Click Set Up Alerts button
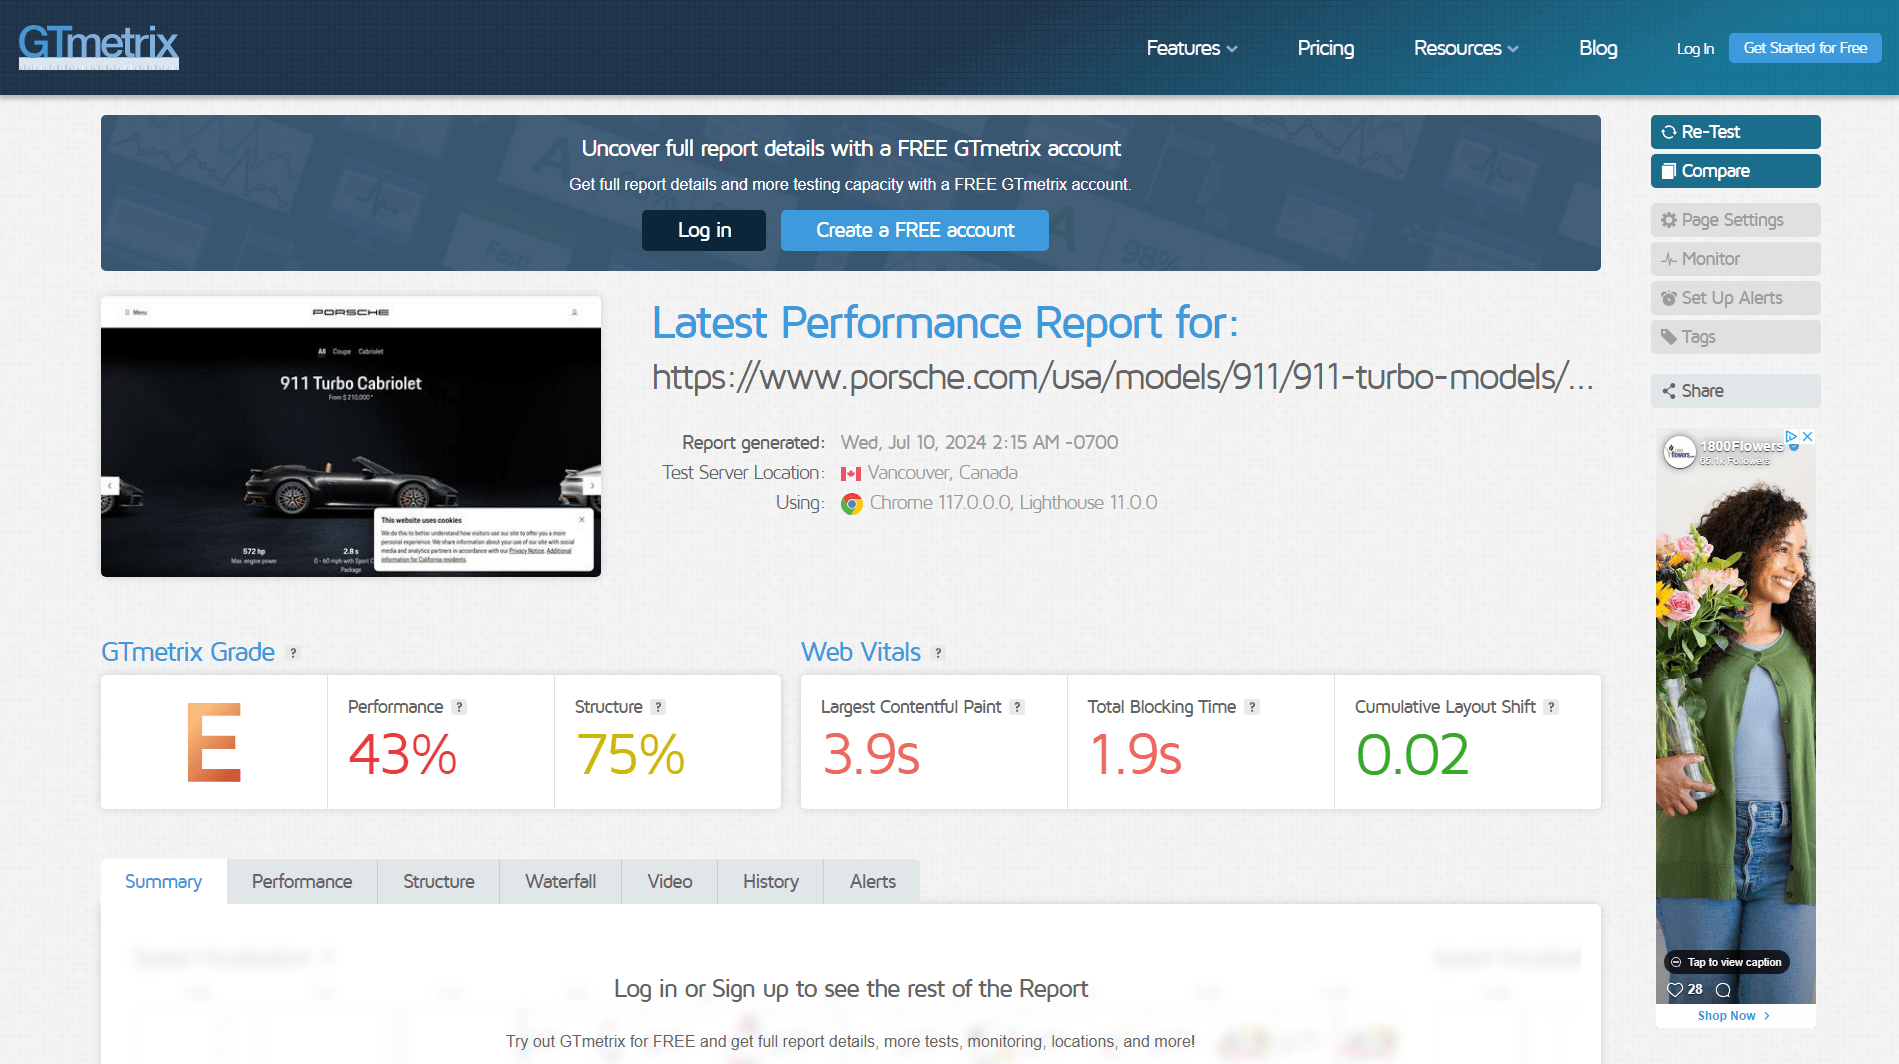 pyautogui.click(x=1735, y=298)
